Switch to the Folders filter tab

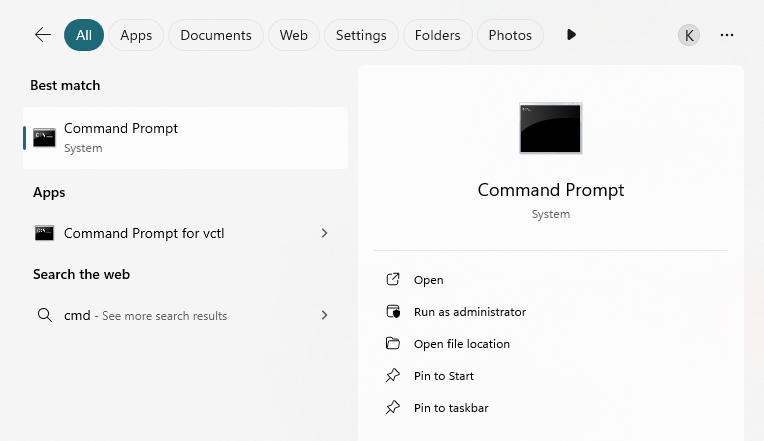tap(438, 35)
